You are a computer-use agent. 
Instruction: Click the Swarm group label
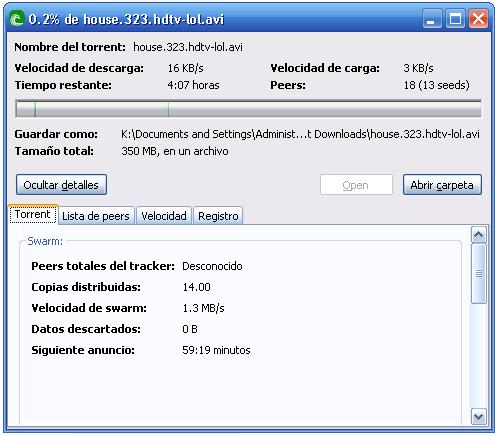45,241
